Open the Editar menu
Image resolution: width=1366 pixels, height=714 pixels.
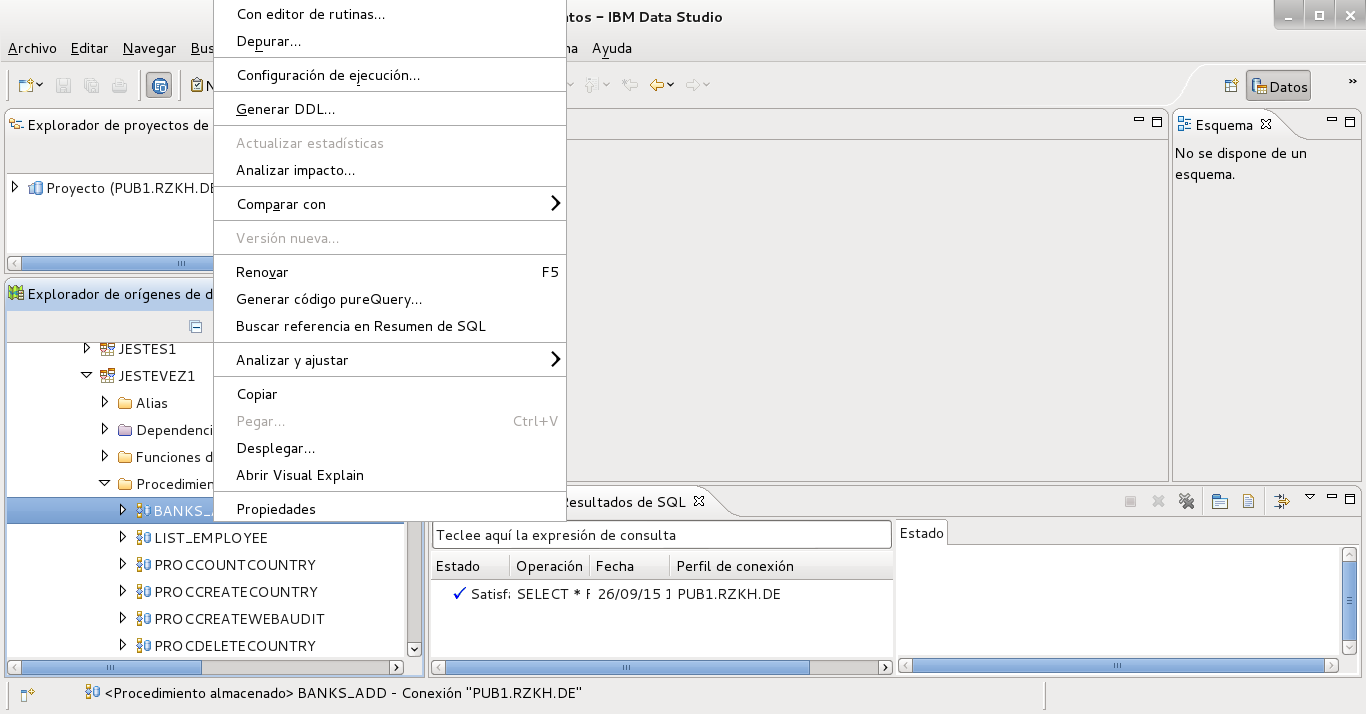[90, 48]
